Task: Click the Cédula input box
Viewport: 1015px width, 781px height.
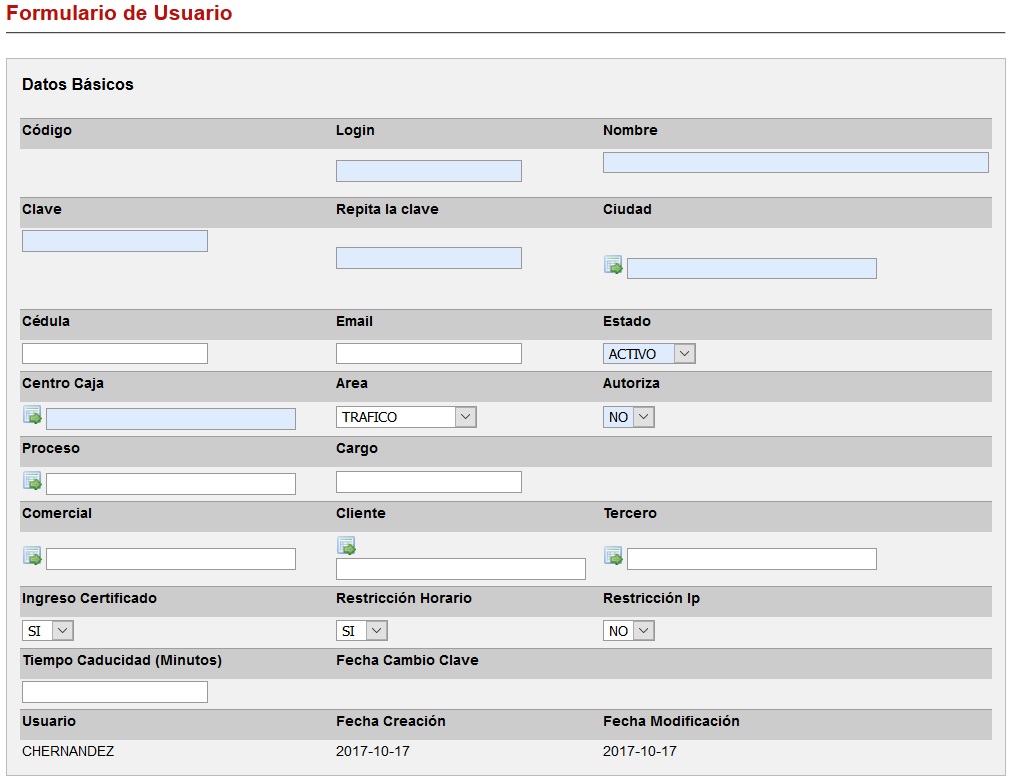Action: click(x=114, y=353)
